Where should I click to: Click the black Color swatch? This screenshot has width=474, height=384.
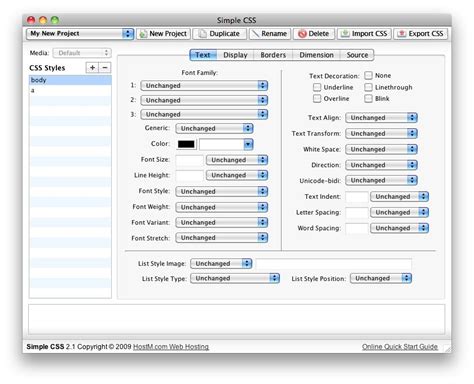click(x=186, y=144)
